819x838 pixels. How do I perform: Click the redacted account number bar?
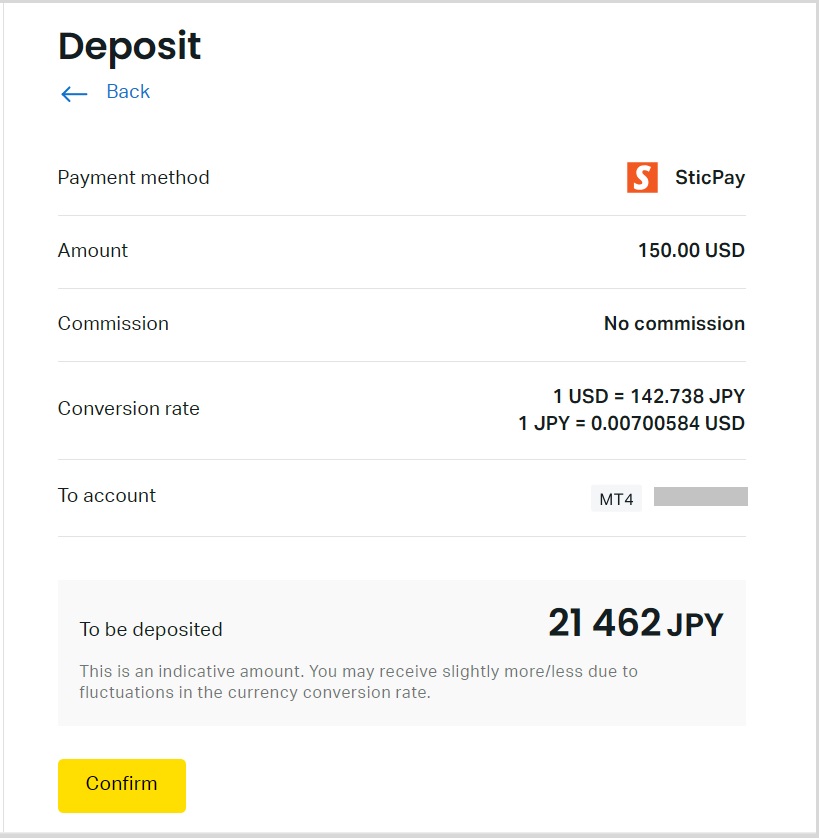(700, 497)
